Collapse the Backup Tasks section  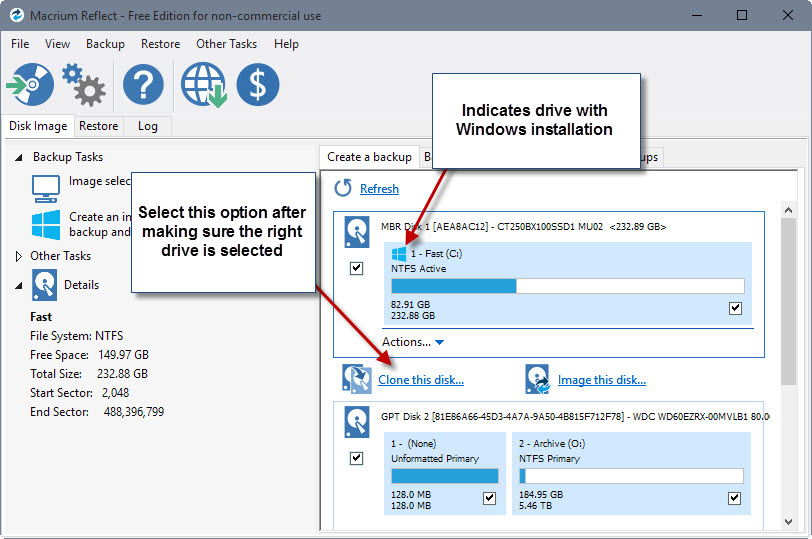[19, 157]
